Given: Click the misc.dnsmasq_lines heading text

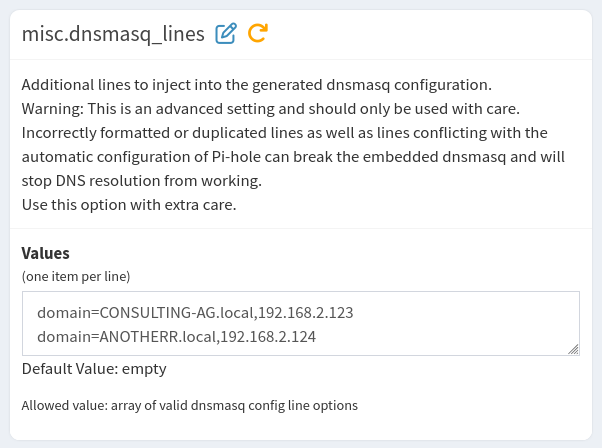Looking at the screenshot, I should [x=114, y=34].
